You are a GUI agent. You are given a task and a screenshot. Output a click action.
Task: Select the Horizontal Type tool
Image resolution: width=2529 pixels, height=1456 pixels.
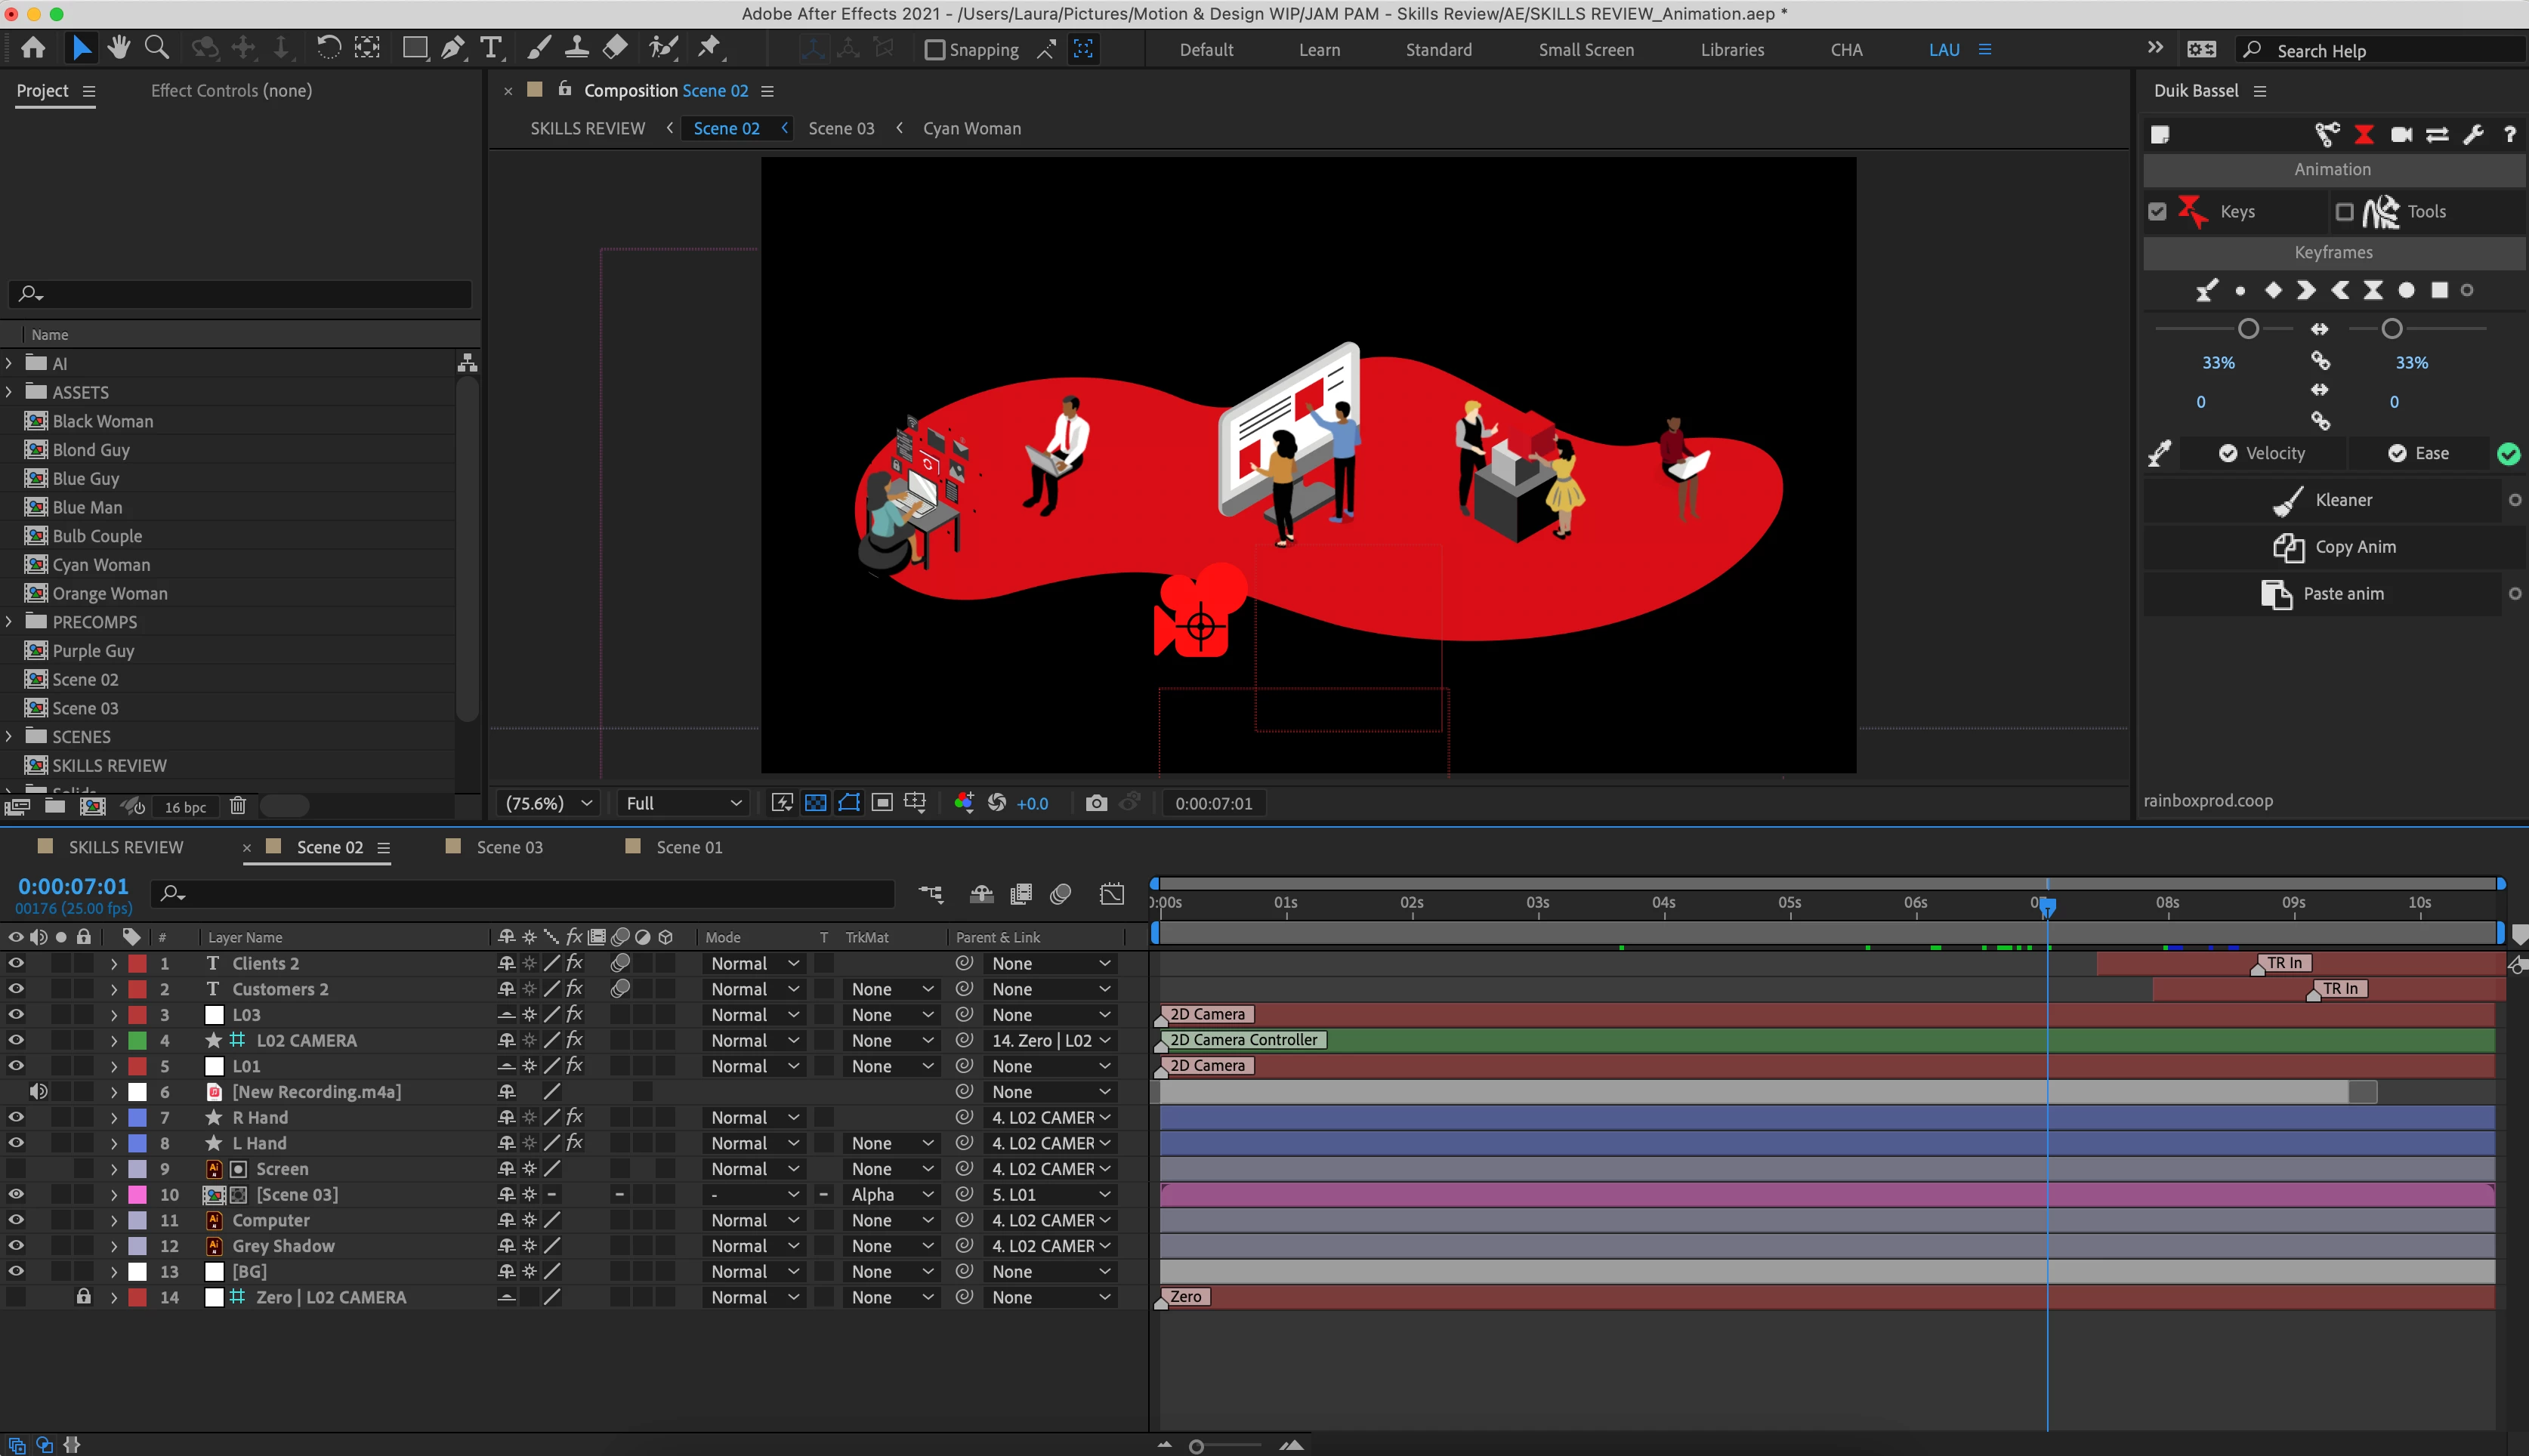(x=490, y=48)
